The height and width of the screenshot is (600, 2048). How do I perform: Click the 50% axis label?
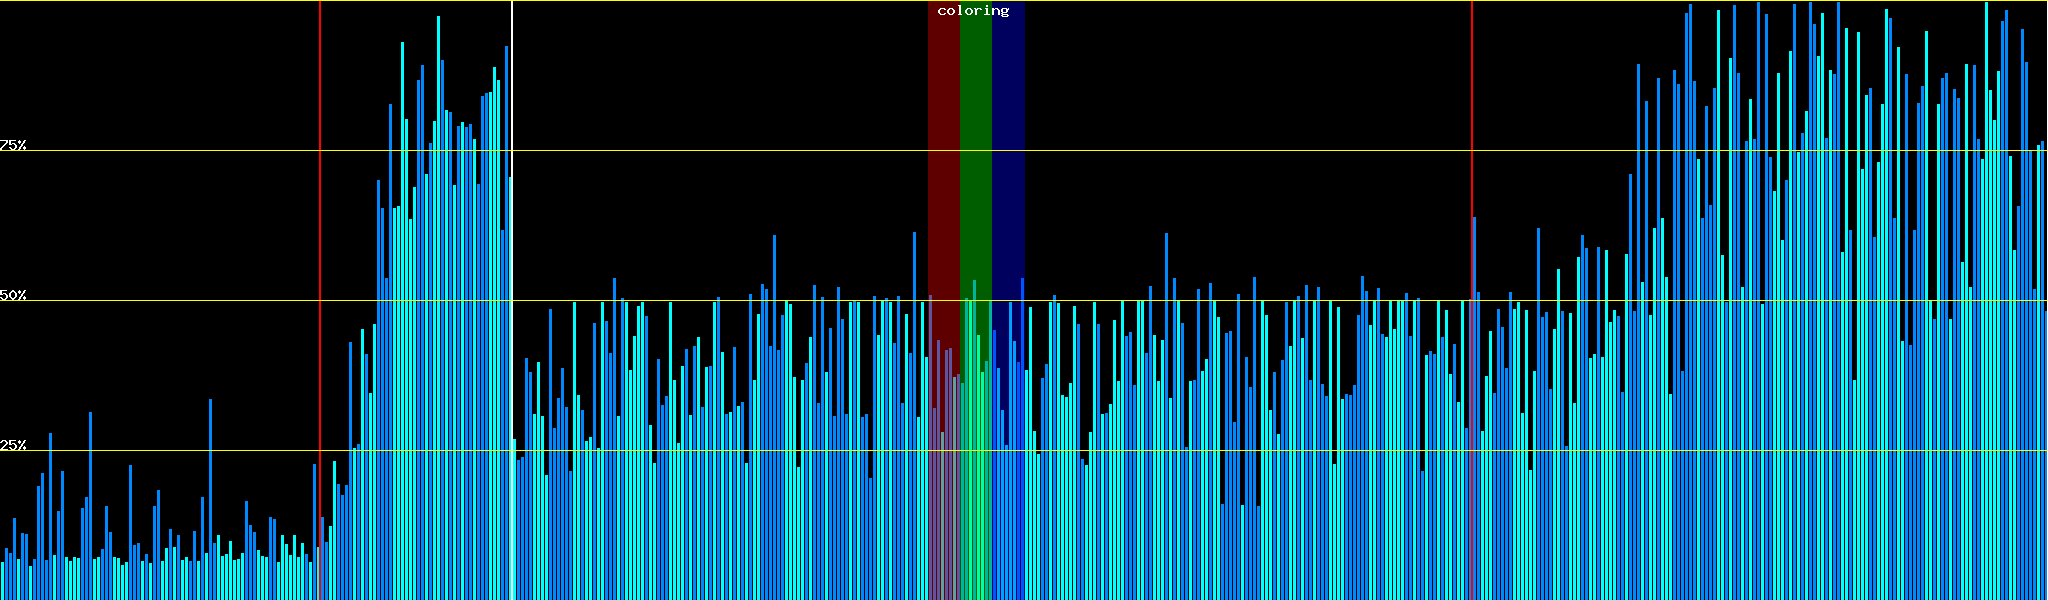[x=13, y=295]
